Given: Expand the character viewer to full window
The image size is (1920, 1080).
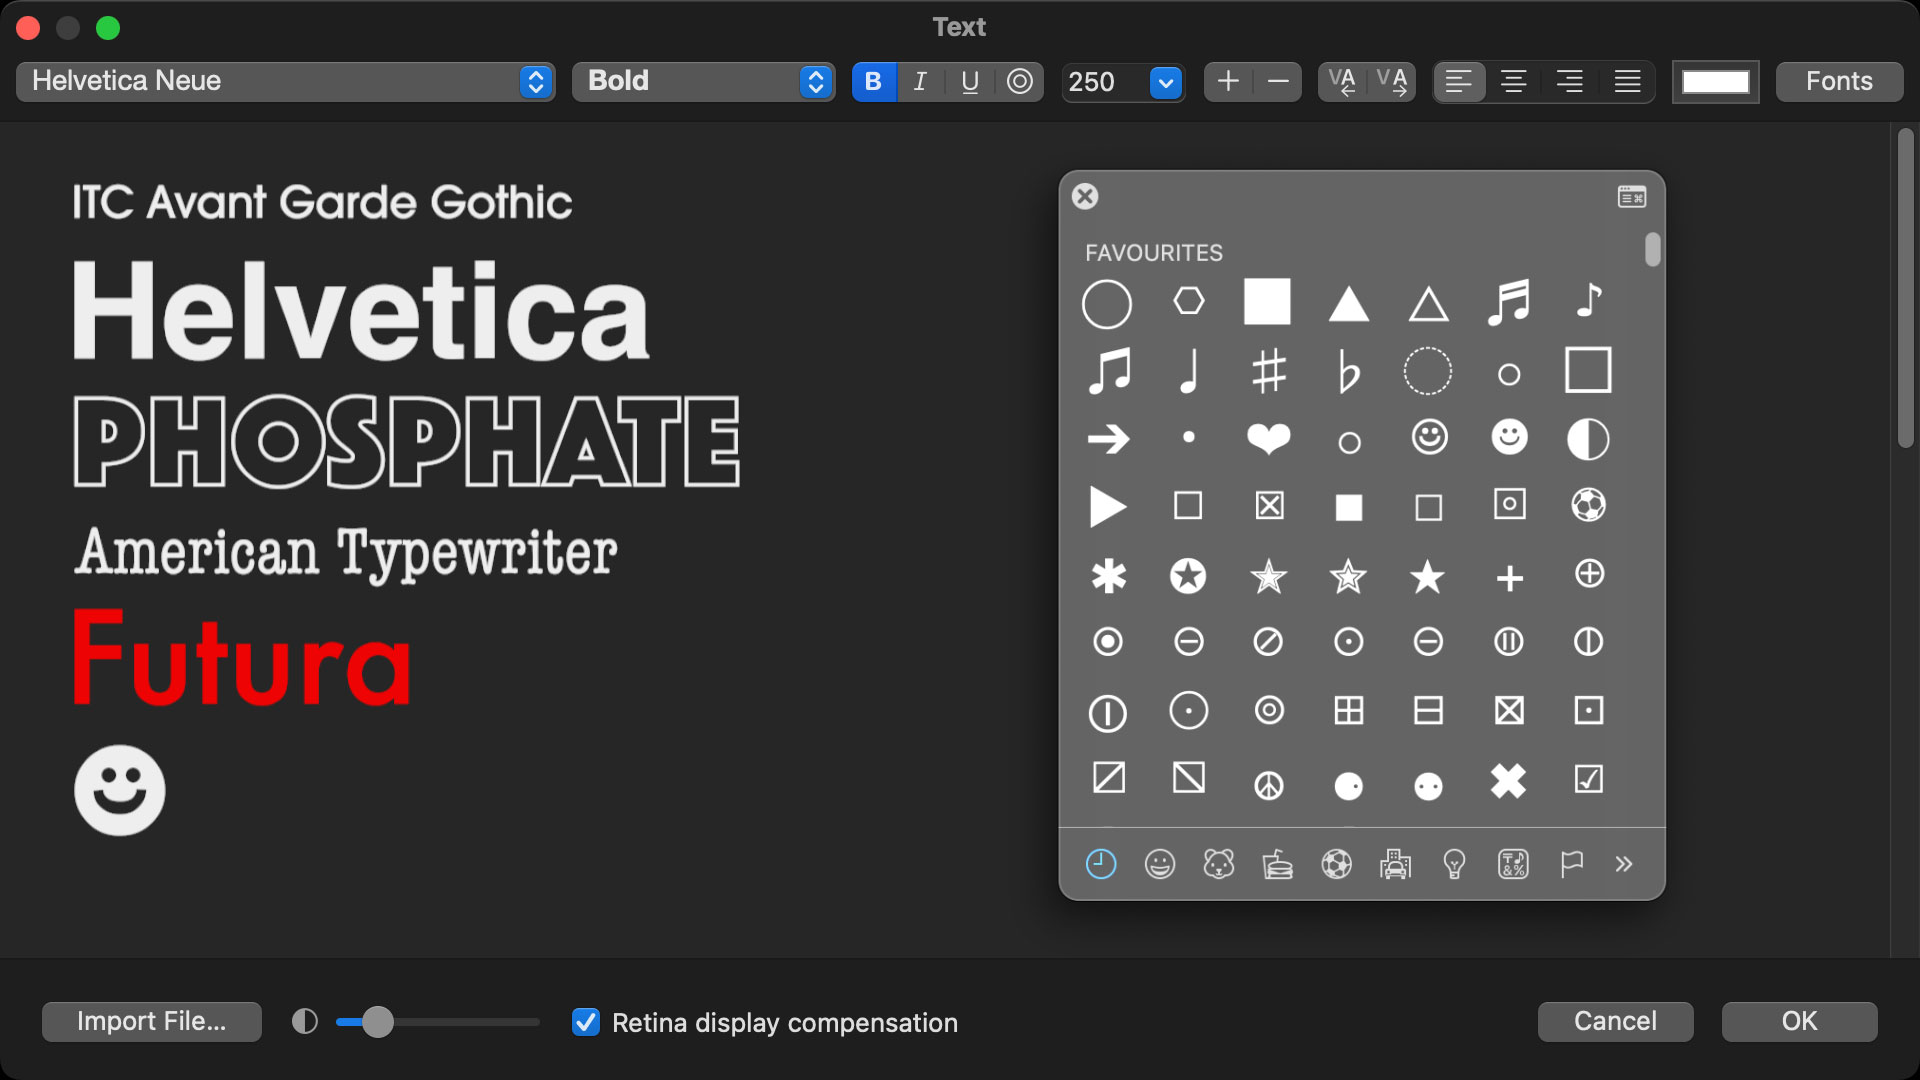Looking at the screenshot, I should point(1632,197).
